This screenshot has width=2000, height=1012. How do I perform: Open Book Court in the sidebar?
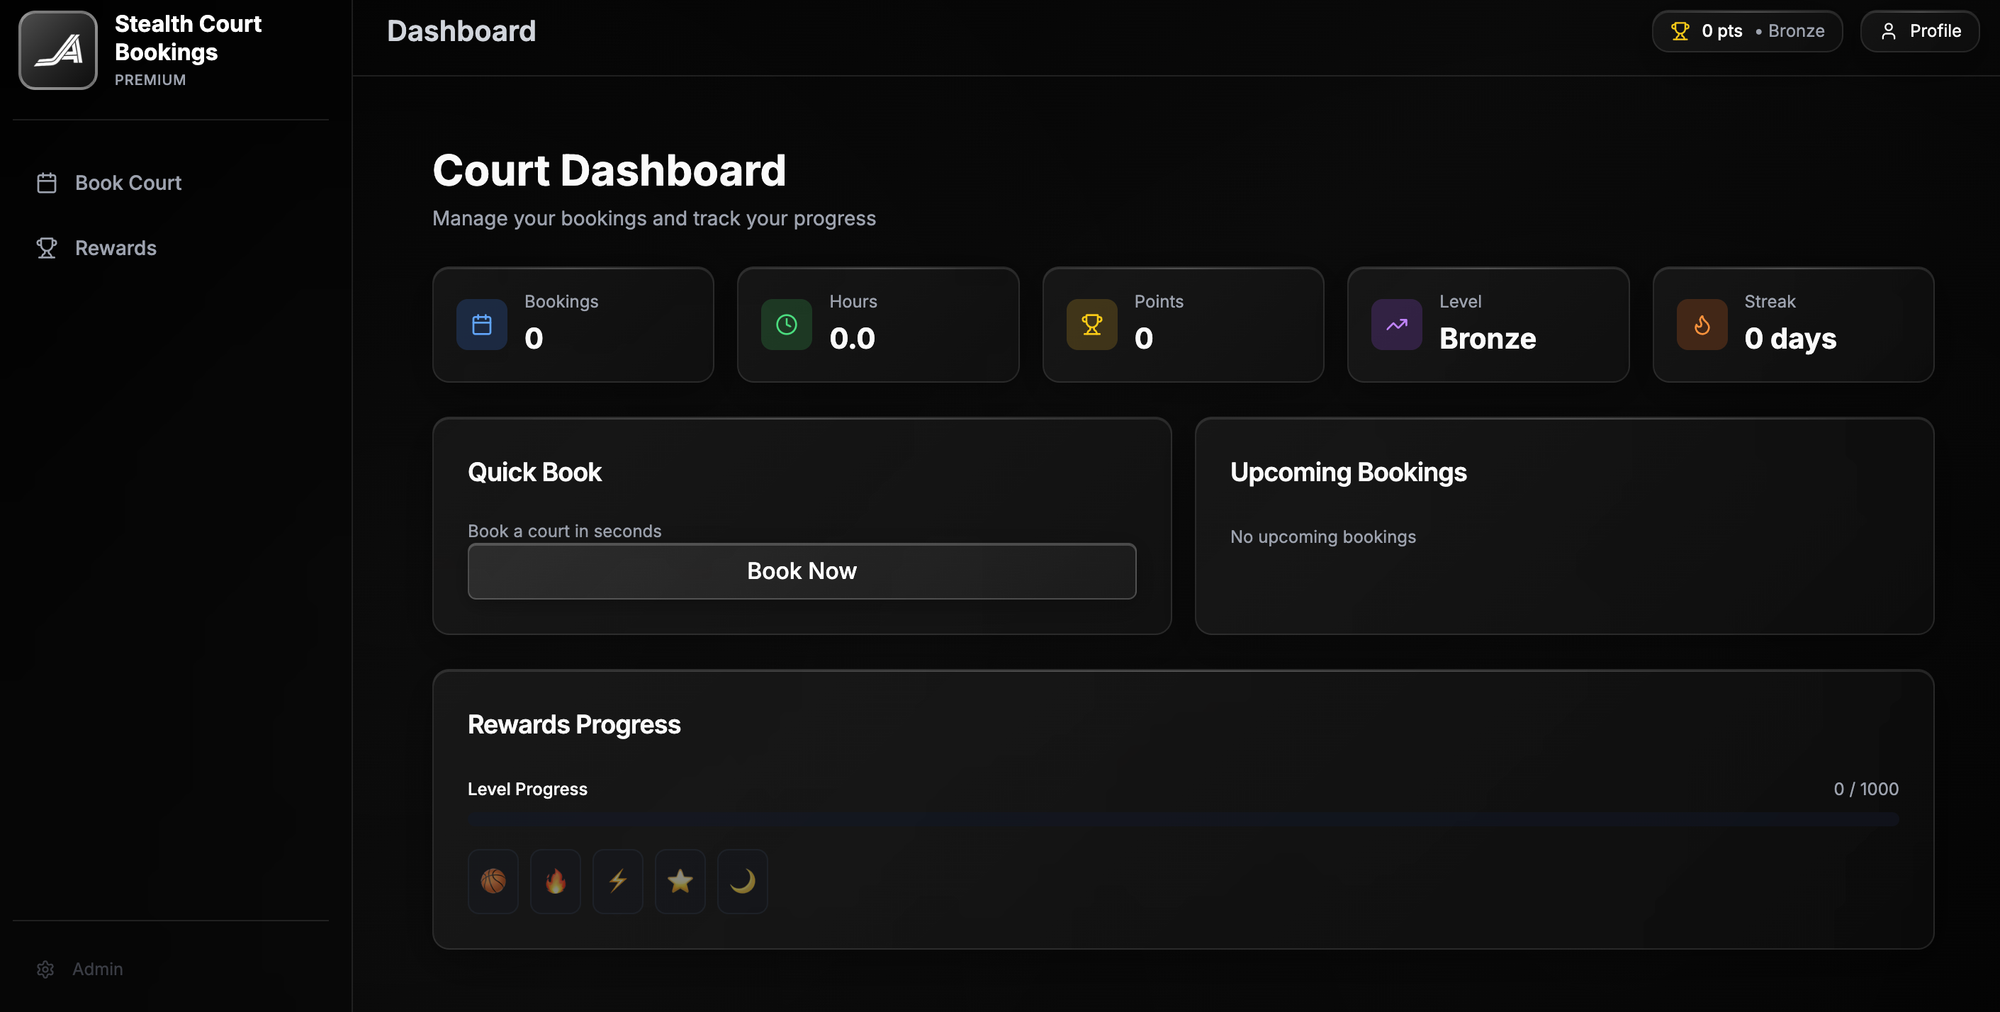click(128, 183)
